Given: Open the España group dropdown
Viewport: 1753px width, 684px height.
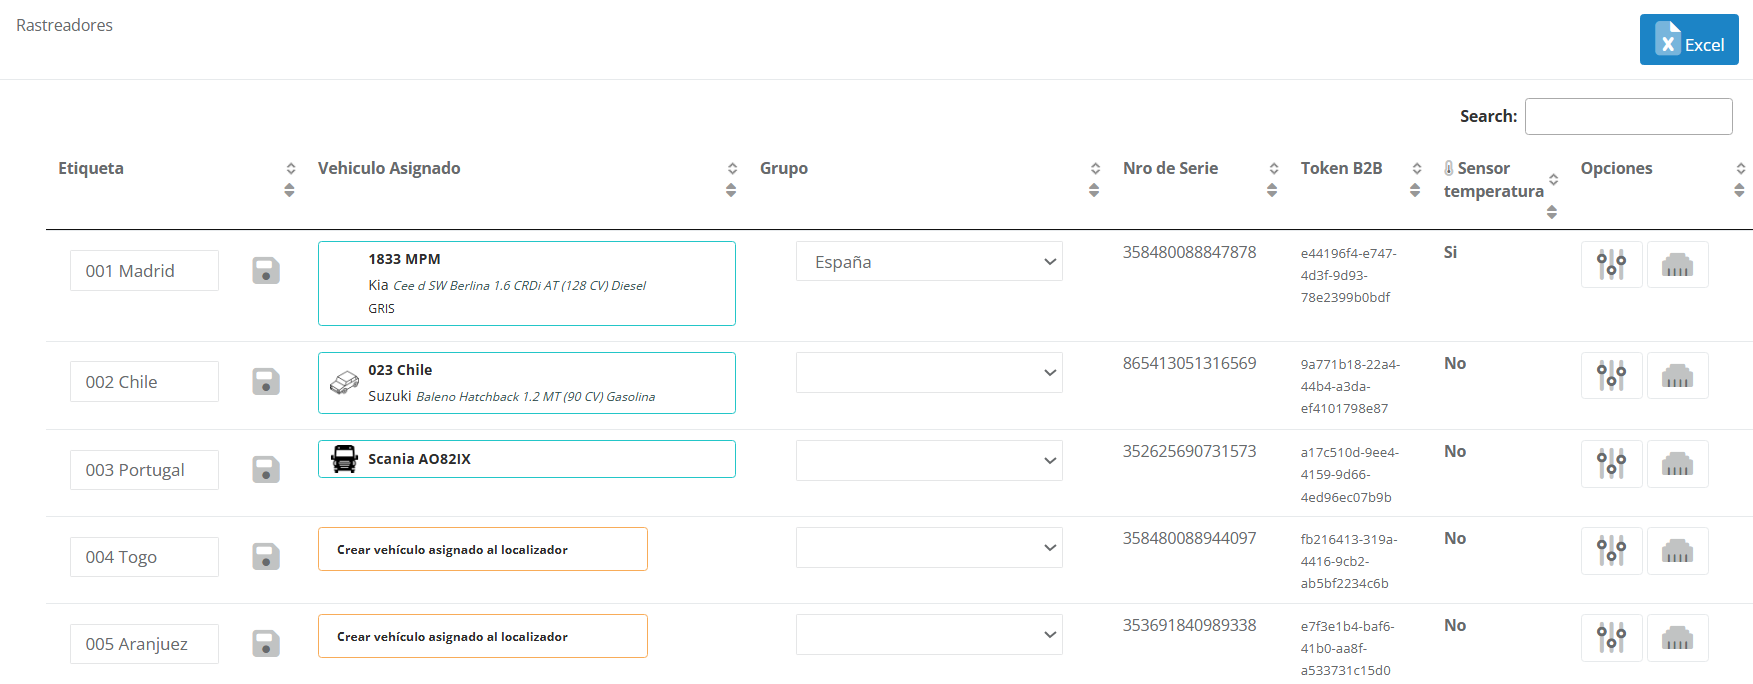Looking at the screenshot, I should pos(928,262).
